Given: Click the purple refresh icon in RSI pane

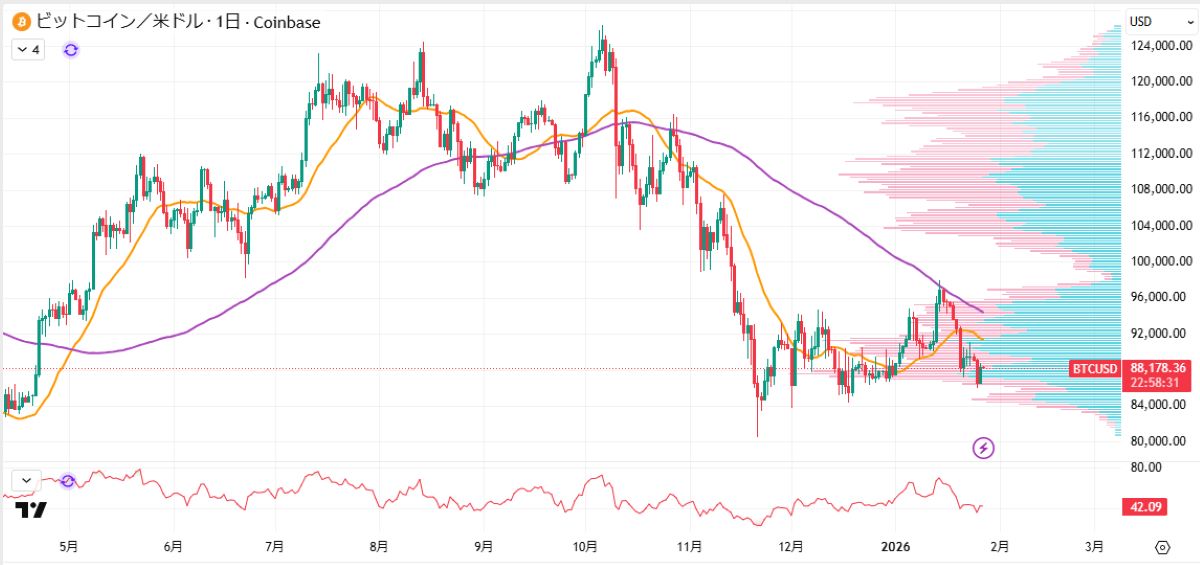Looking at the screenshot, I should coord(68,481).
